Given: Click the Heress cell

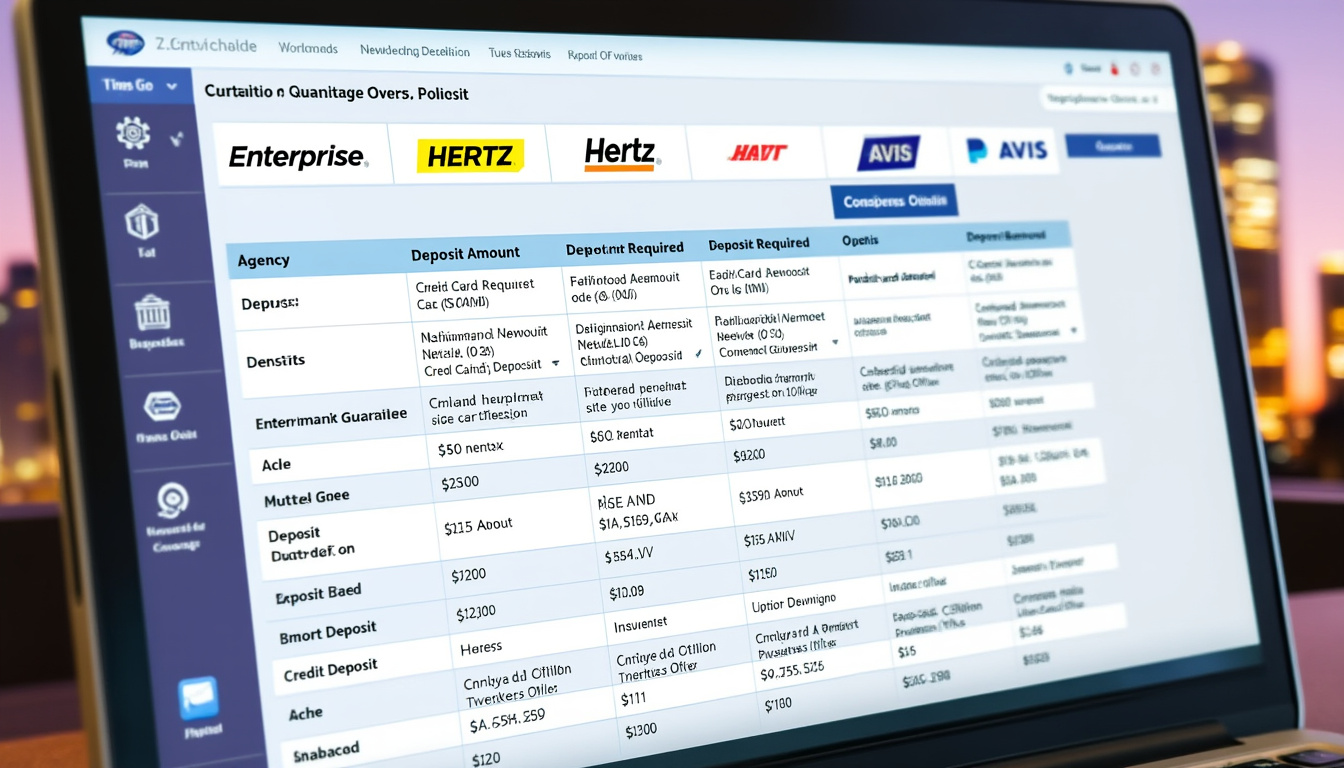Looking at the screenshot, I should coord(481,648).
